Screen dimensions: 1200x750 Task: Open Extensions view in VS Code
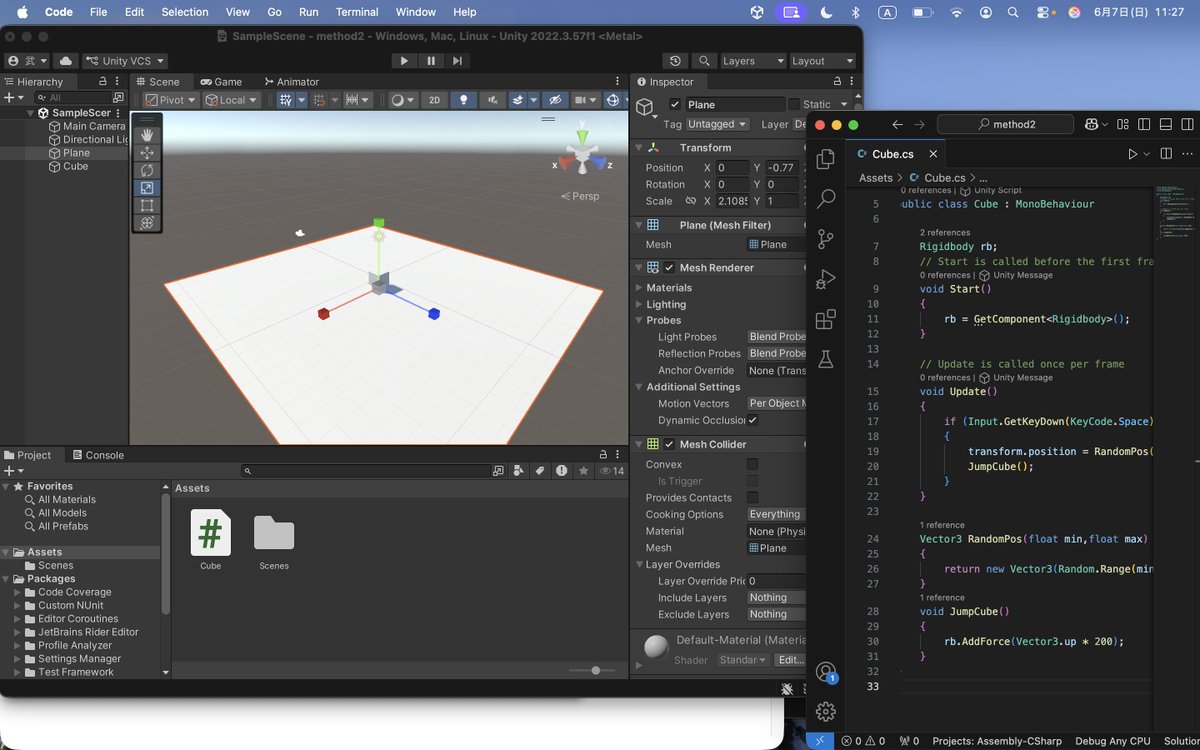click(x=826, y=319)
